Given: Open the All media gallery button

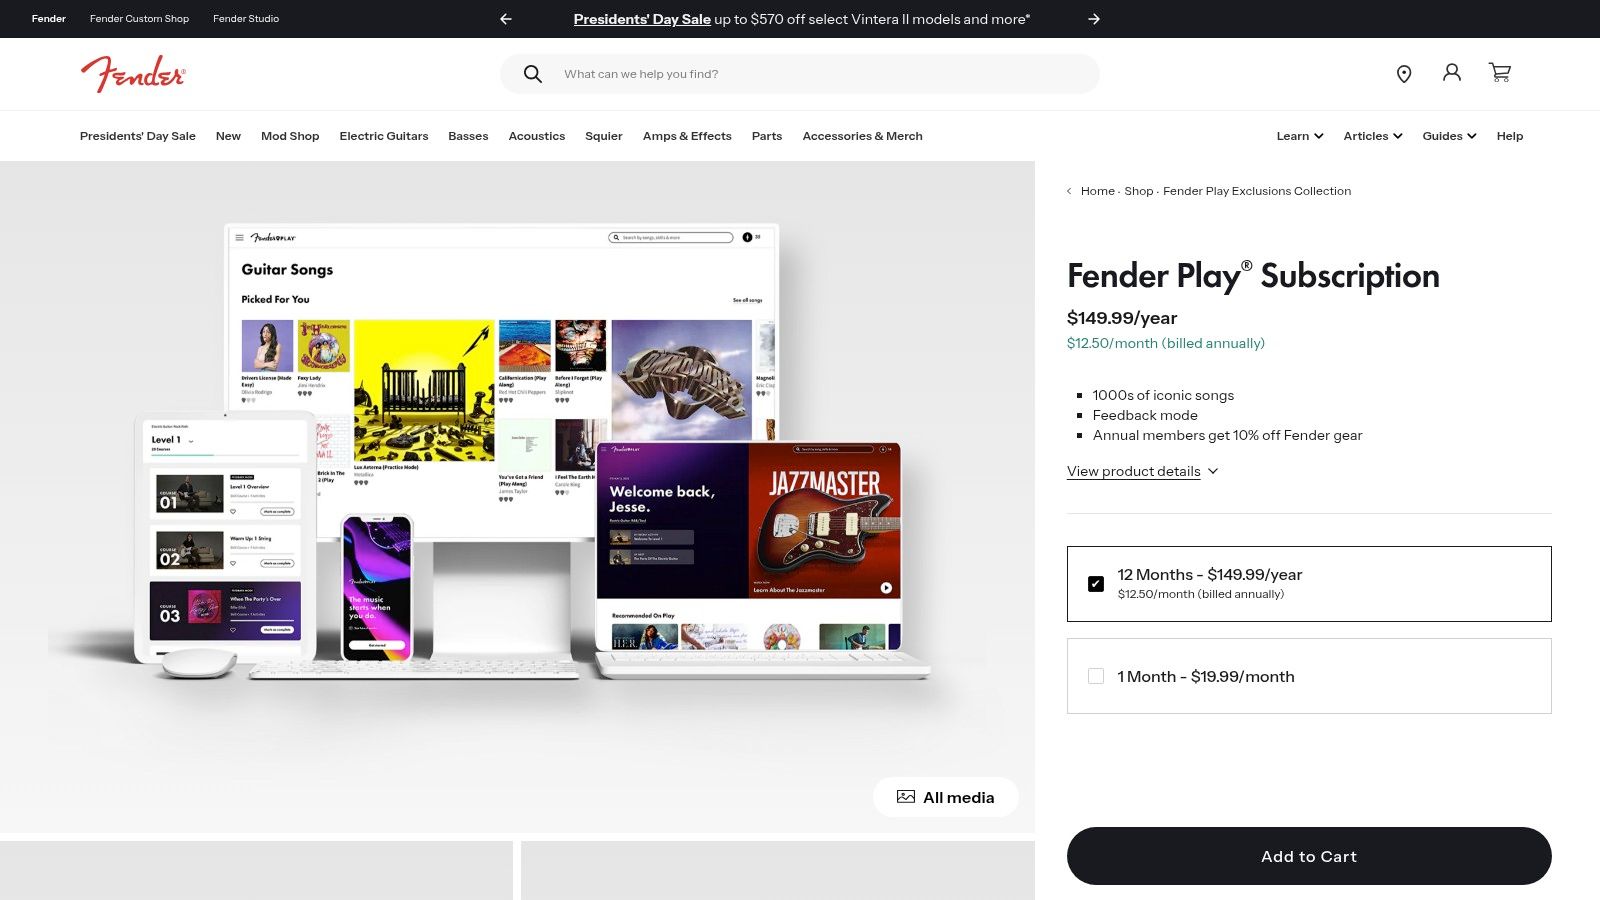Looking at the screenshot, I should (x=946, y=797).
